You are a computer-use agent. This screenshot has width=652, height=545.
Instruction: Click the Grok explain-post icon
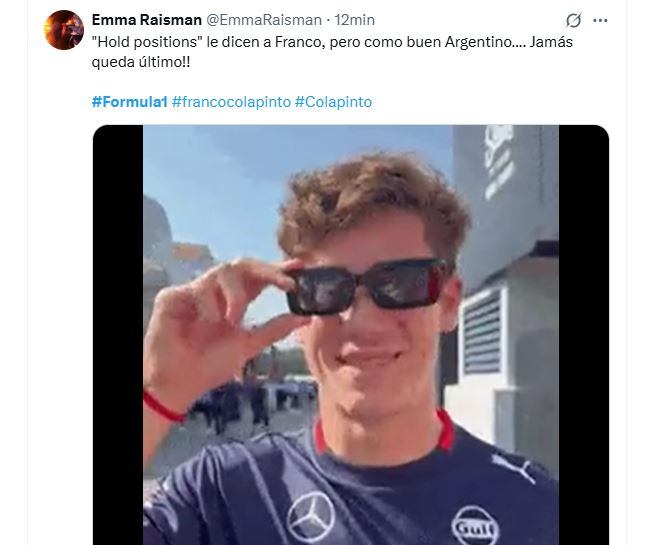(573, 20)
